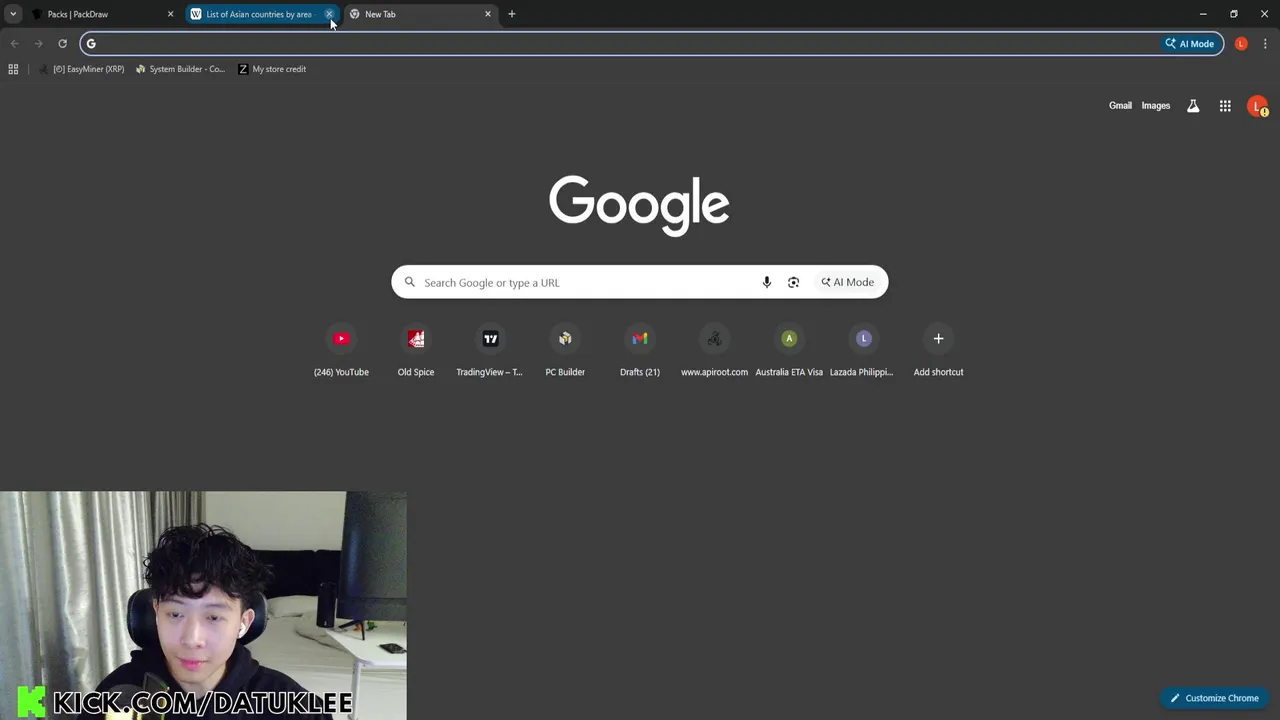Go back with the back arrow
This screenshot has width=1280, height=720.
[x=14, y=43]
